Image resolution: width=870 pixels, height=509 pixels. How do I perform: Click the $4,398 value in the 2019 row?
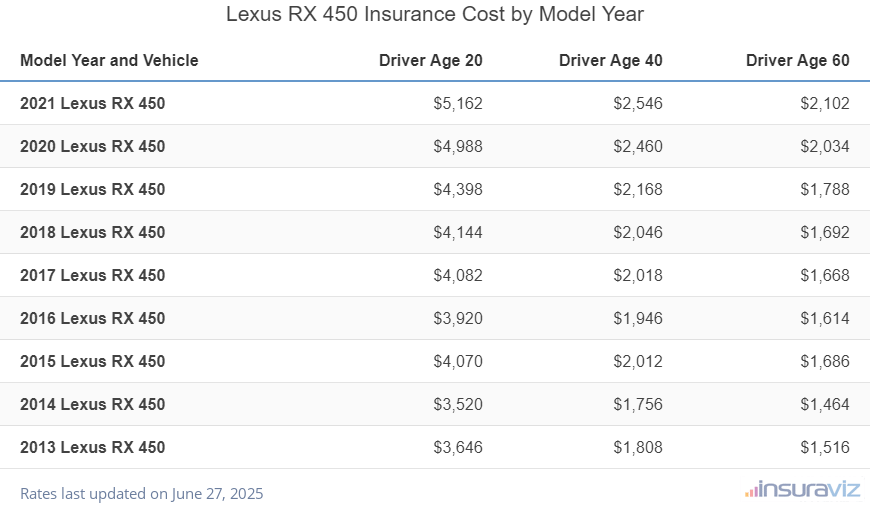pyautogui.click(x=458, y=189)
